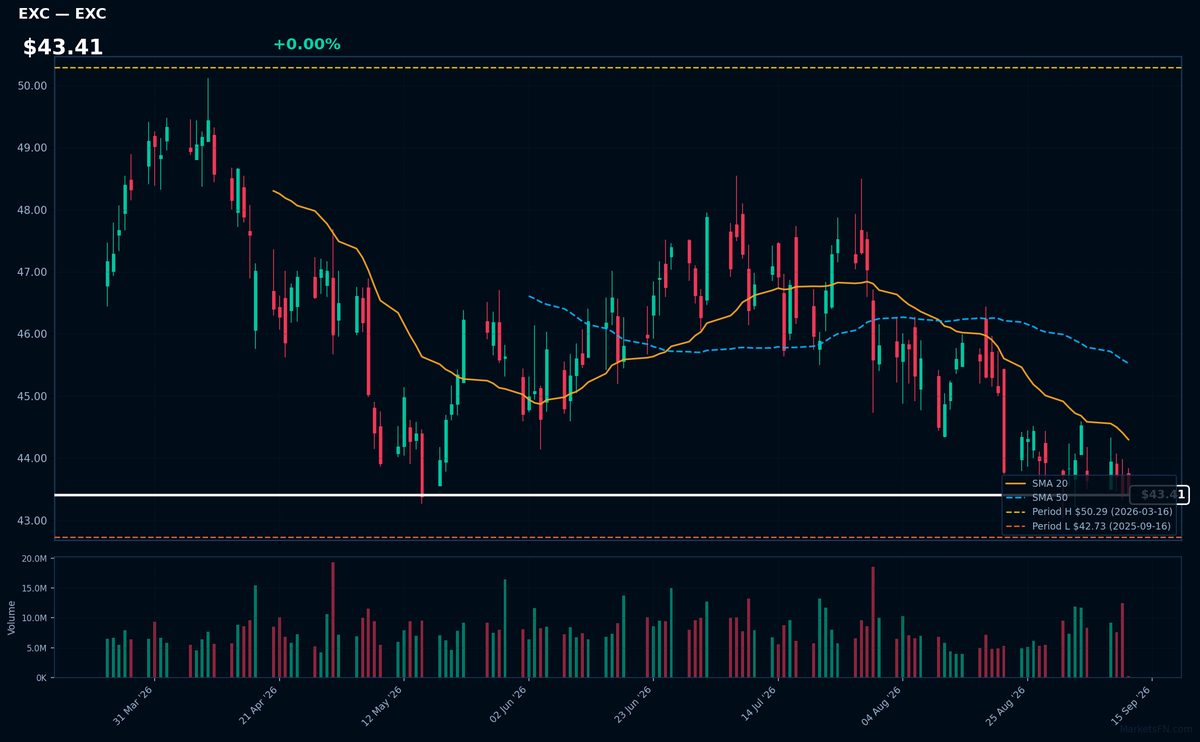Select the large $43.41 headline price

(63, 47)
